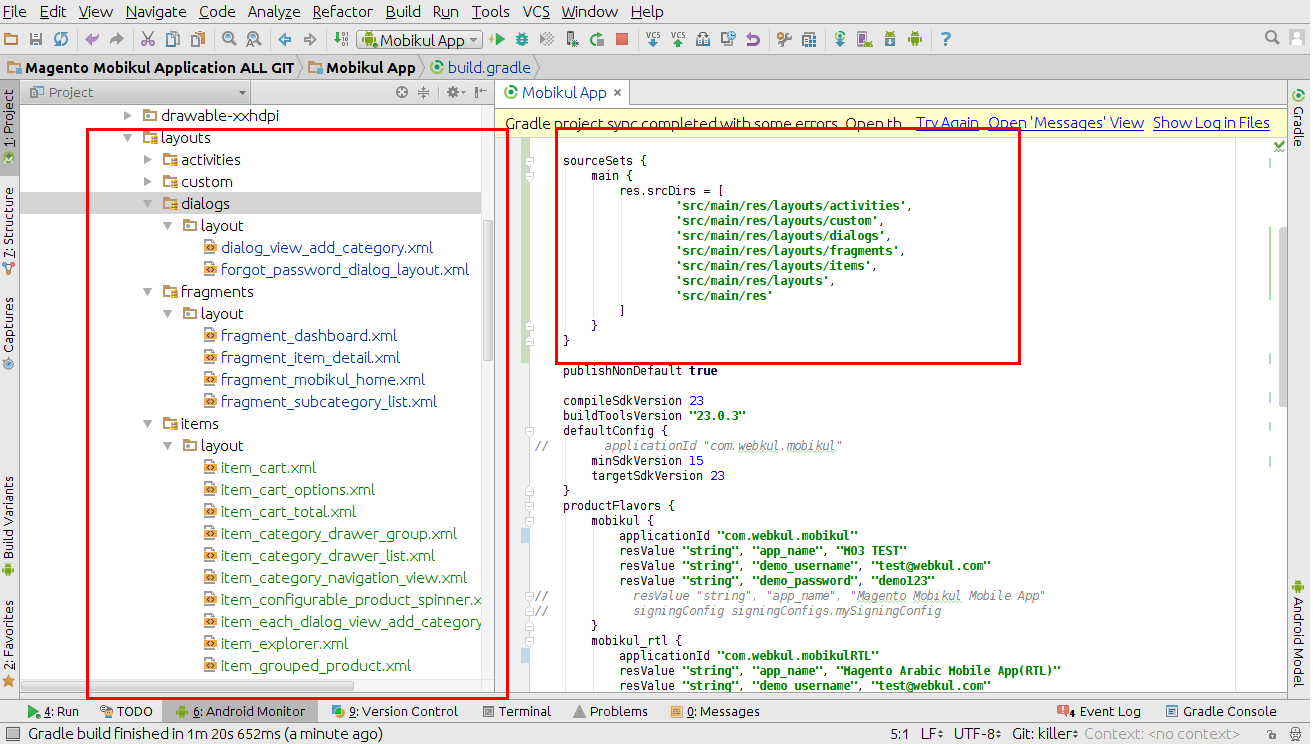Open the VCS menu
1313x744 pixels.
point(536,12)
